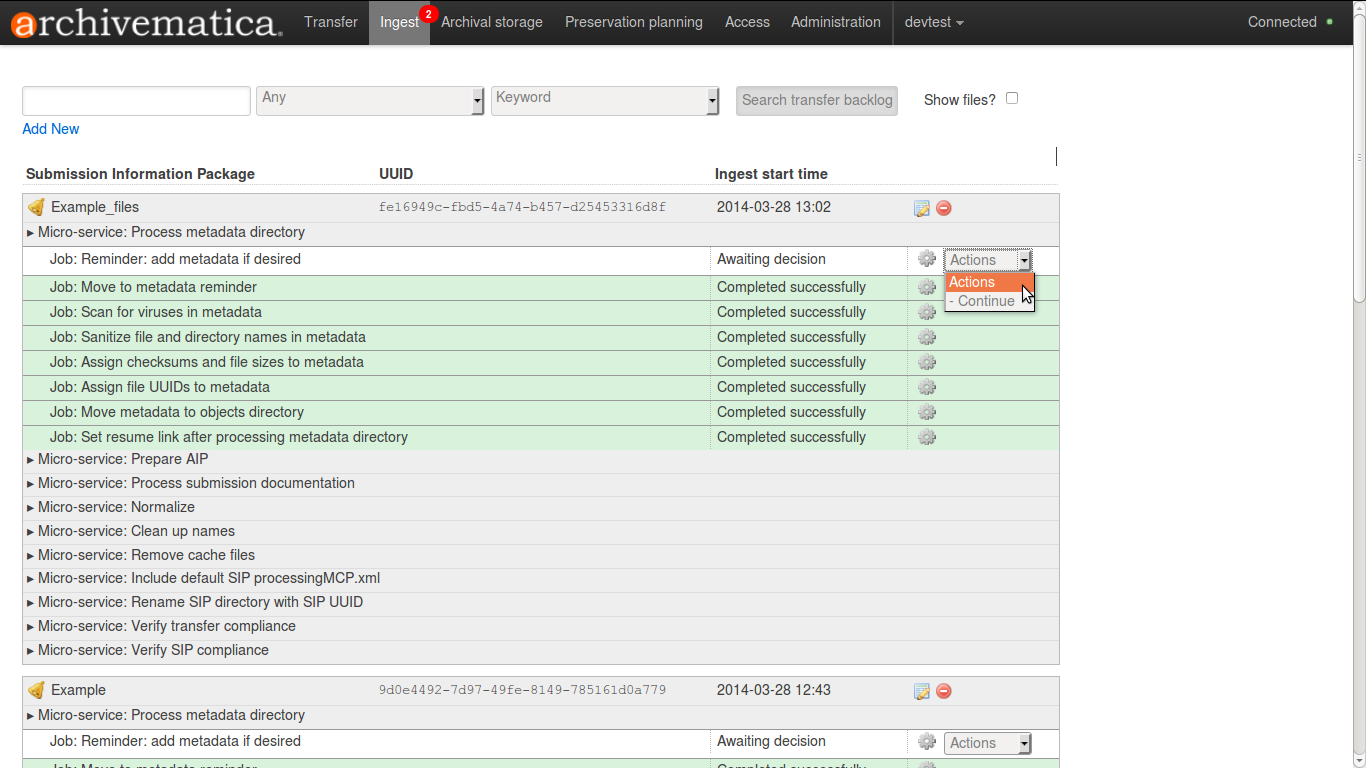The width and height of the screenshot is (1366, 768).
Task: Click gear icon for Set resume link job
Action: pos(927,437)
